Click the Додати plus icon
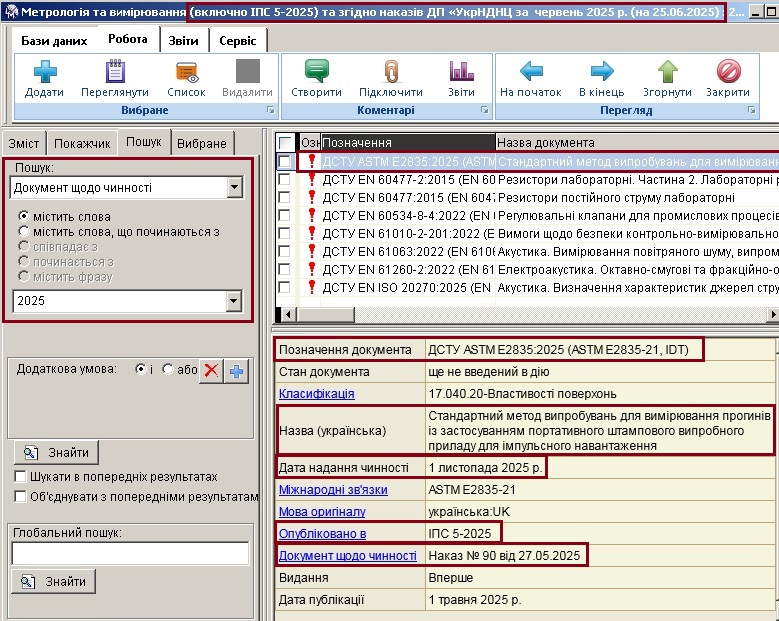The width and height of the screenshot is (779, 621). click(x=45, y=72)
